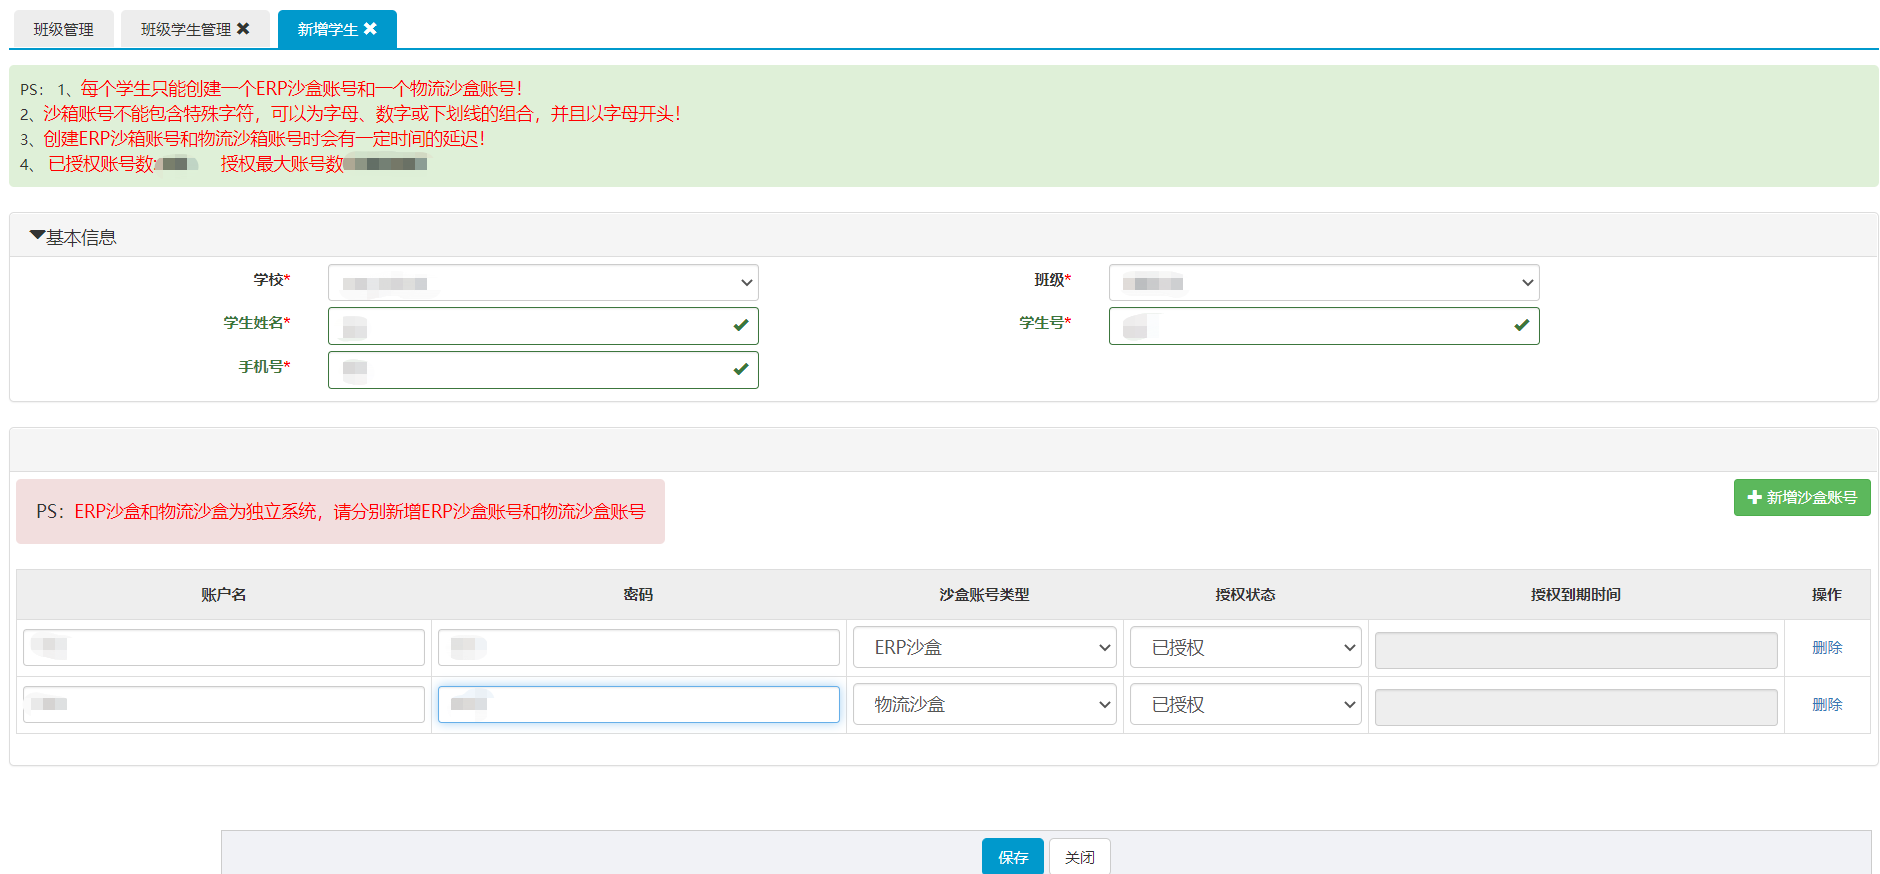Open the ERP沙盒 account type dropdown
Viewport: 1880px width, 874px height.
coord(984,648)
